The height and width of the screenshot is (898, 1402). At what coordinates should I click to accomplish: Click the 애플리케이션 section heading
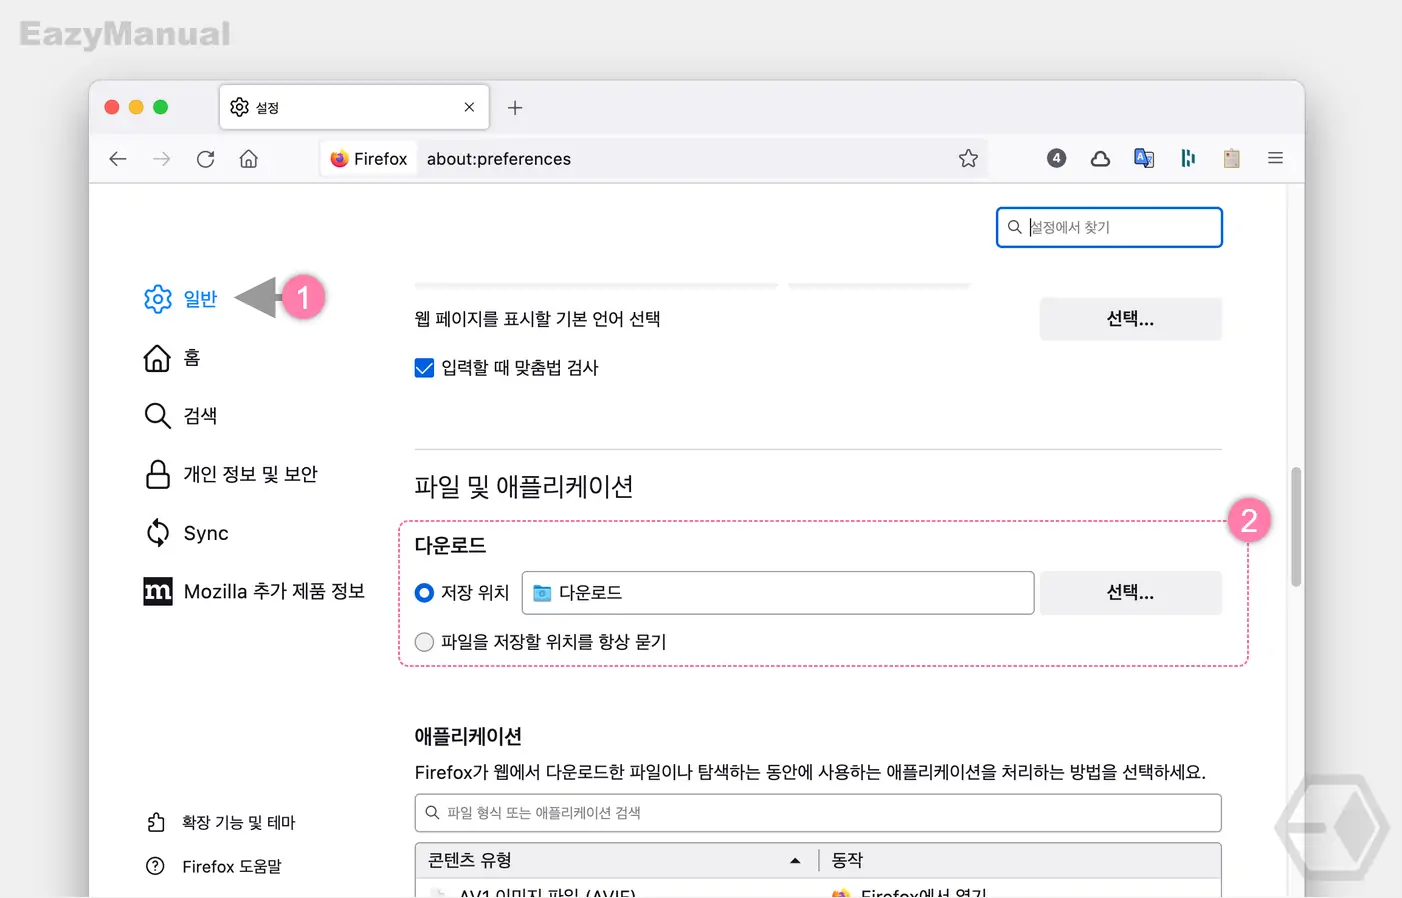click(468, 736)
